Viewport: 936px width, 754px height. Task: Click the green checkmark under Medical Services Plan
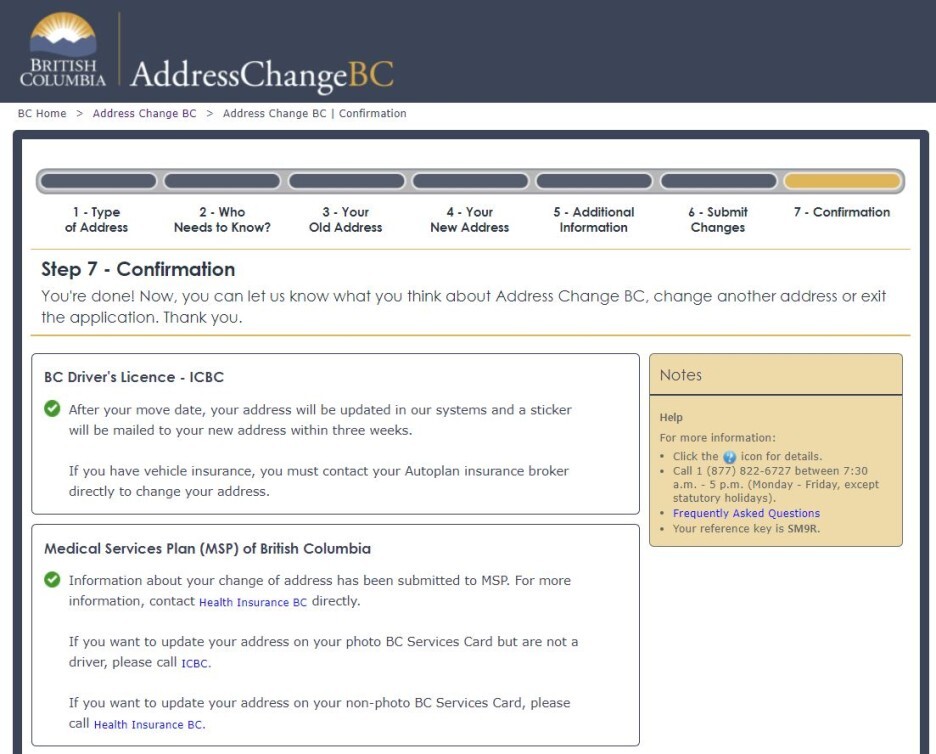52,580
